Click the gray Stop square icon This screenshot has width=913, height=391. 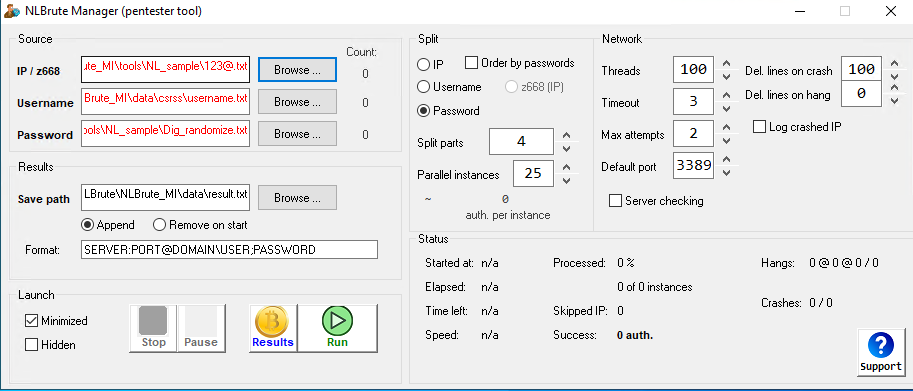[153, 321]
